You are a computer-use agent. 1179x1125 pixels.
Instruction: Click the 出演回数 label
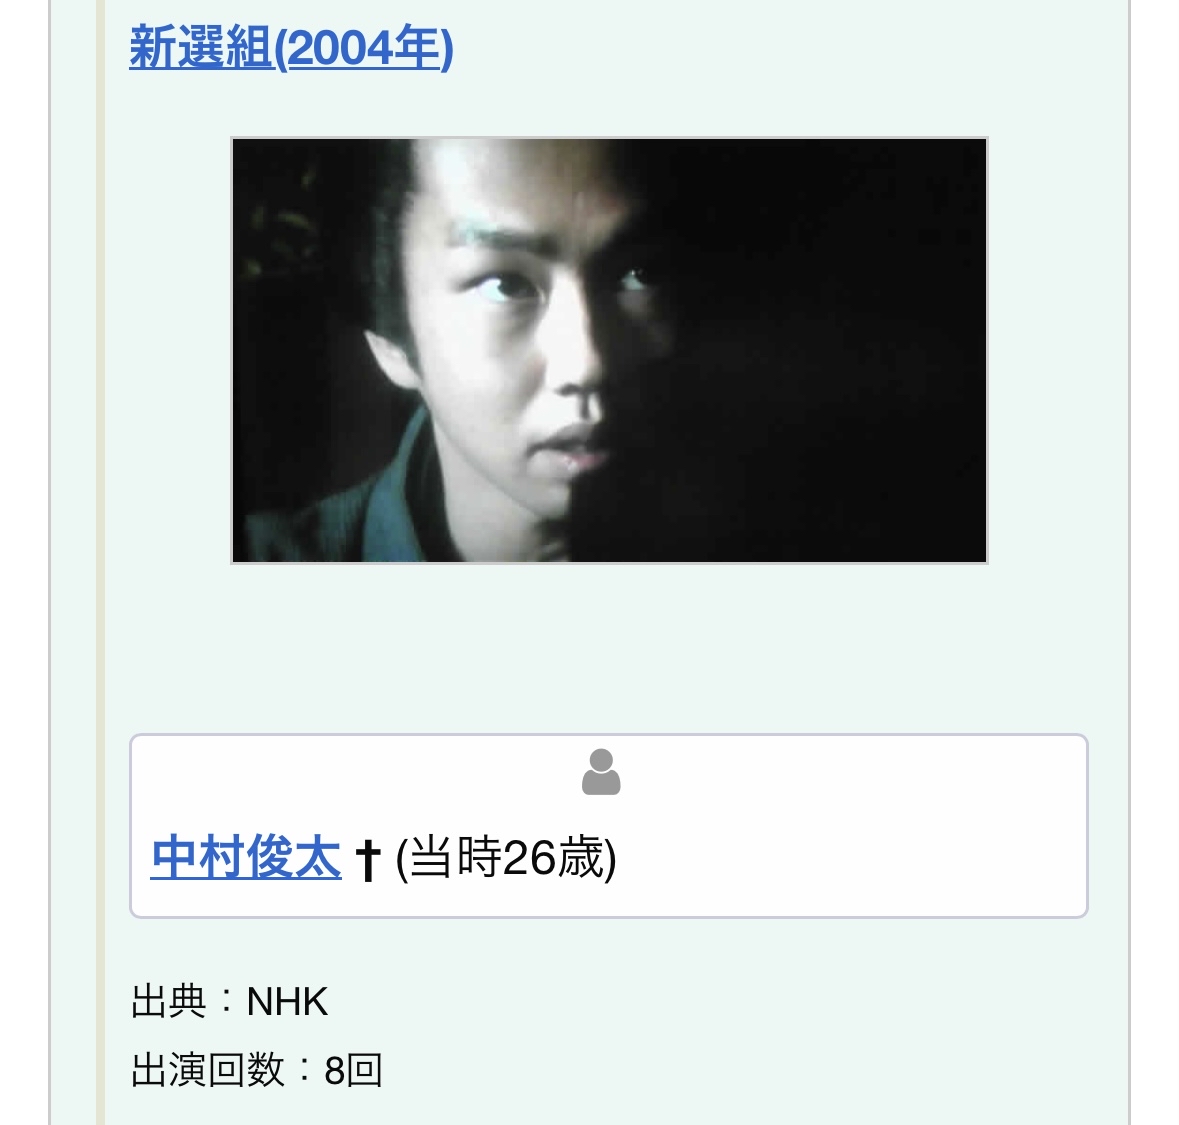pos(208,1069)
